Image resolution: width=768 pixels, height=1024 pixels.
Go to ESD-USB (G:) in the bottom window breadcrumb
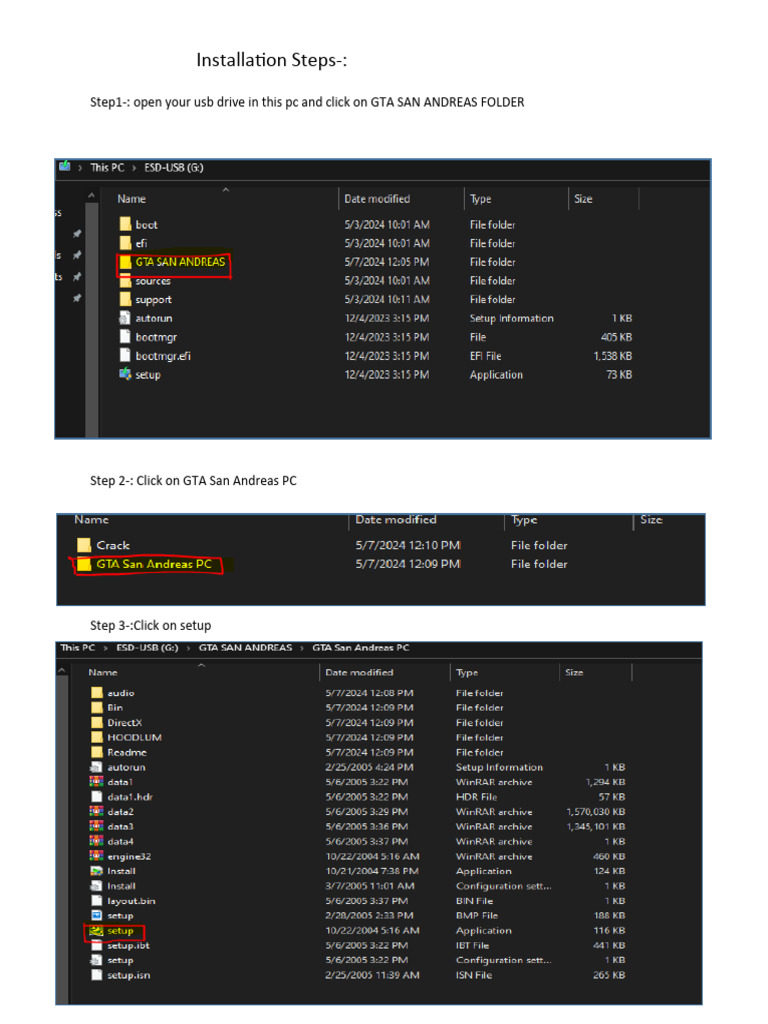(x=147, y=648)
